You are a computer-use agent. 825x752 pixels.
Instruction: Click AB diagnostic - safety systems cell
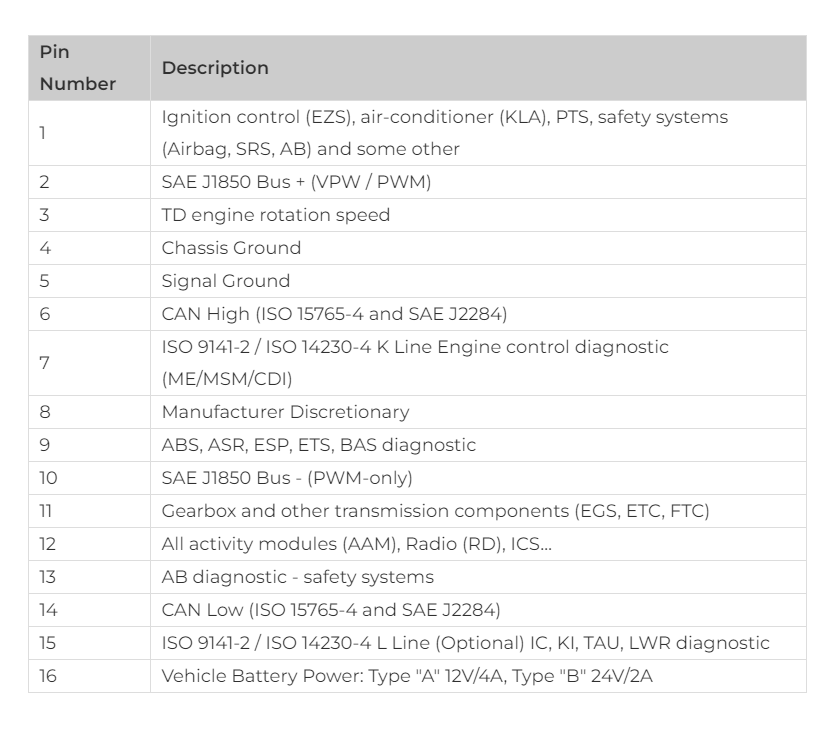[478, 577]
